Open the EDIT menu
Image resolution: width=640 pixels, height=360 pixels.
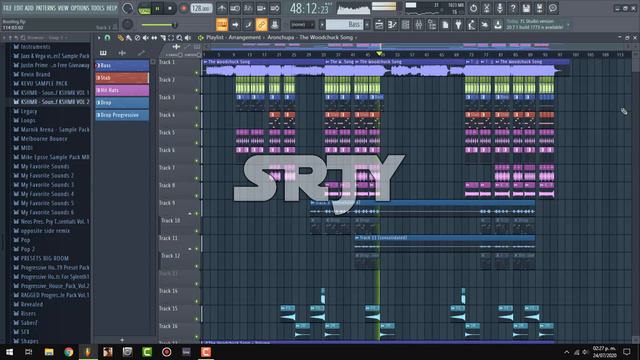point(18,8)
